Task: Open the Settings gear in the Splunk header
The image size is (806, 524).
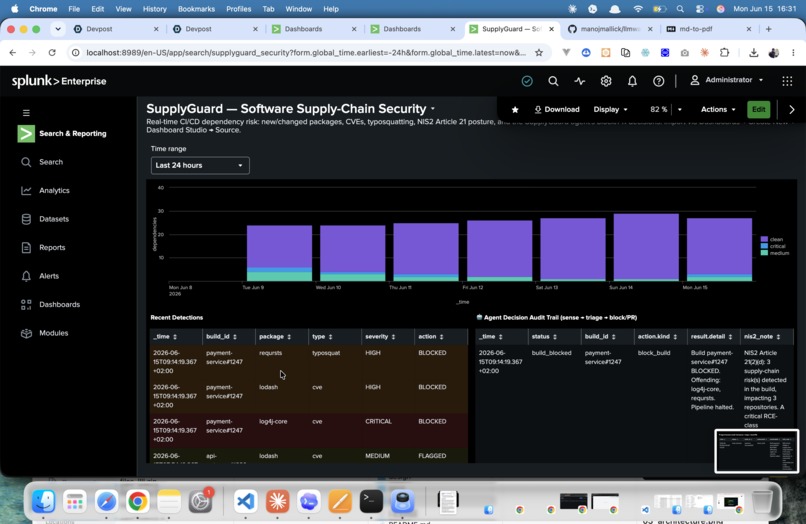Action: pos(606,81)
